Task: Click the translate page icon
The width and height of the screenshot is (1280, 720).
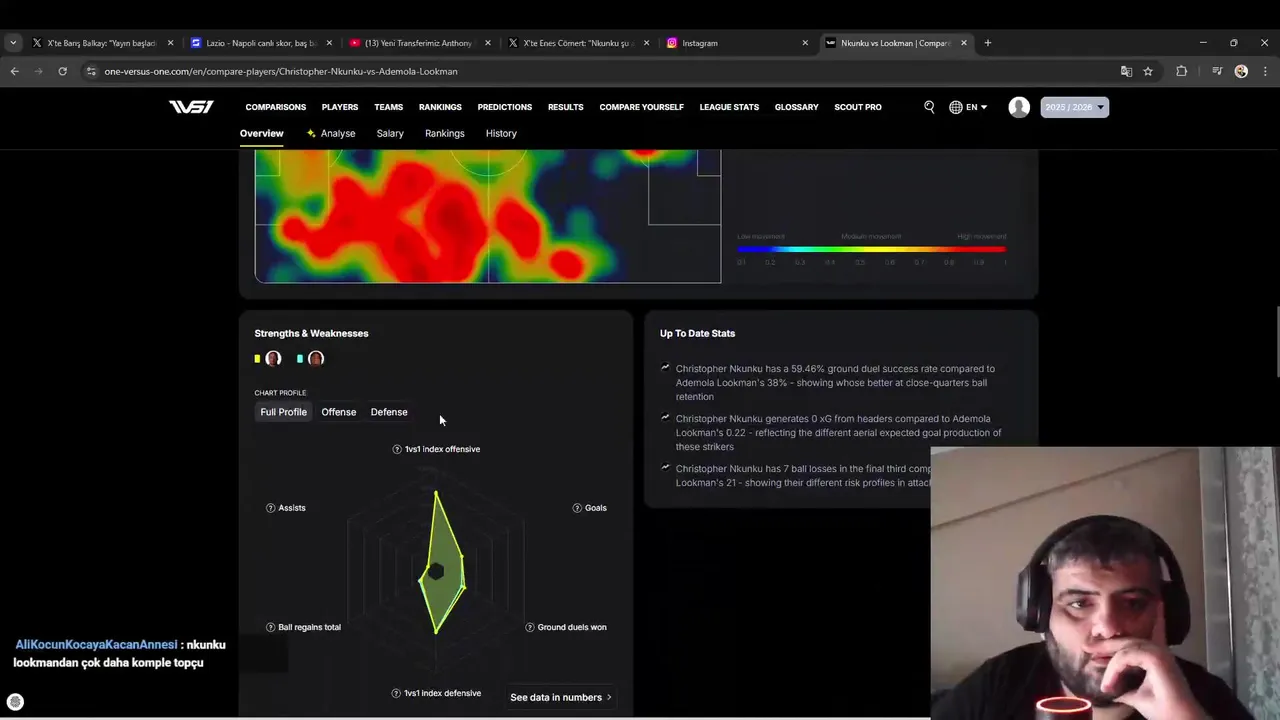Action: click(x=1126, y=71)
